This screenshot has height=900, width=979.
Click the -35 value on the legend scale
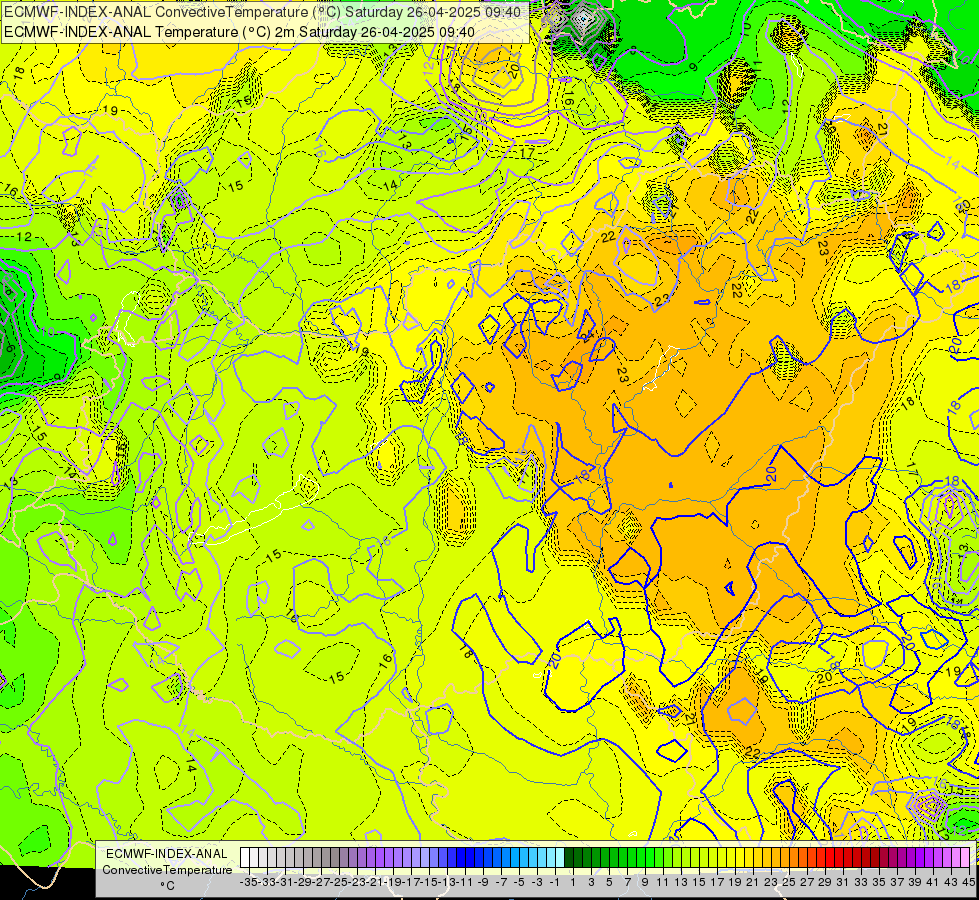[x=249, y=882]
